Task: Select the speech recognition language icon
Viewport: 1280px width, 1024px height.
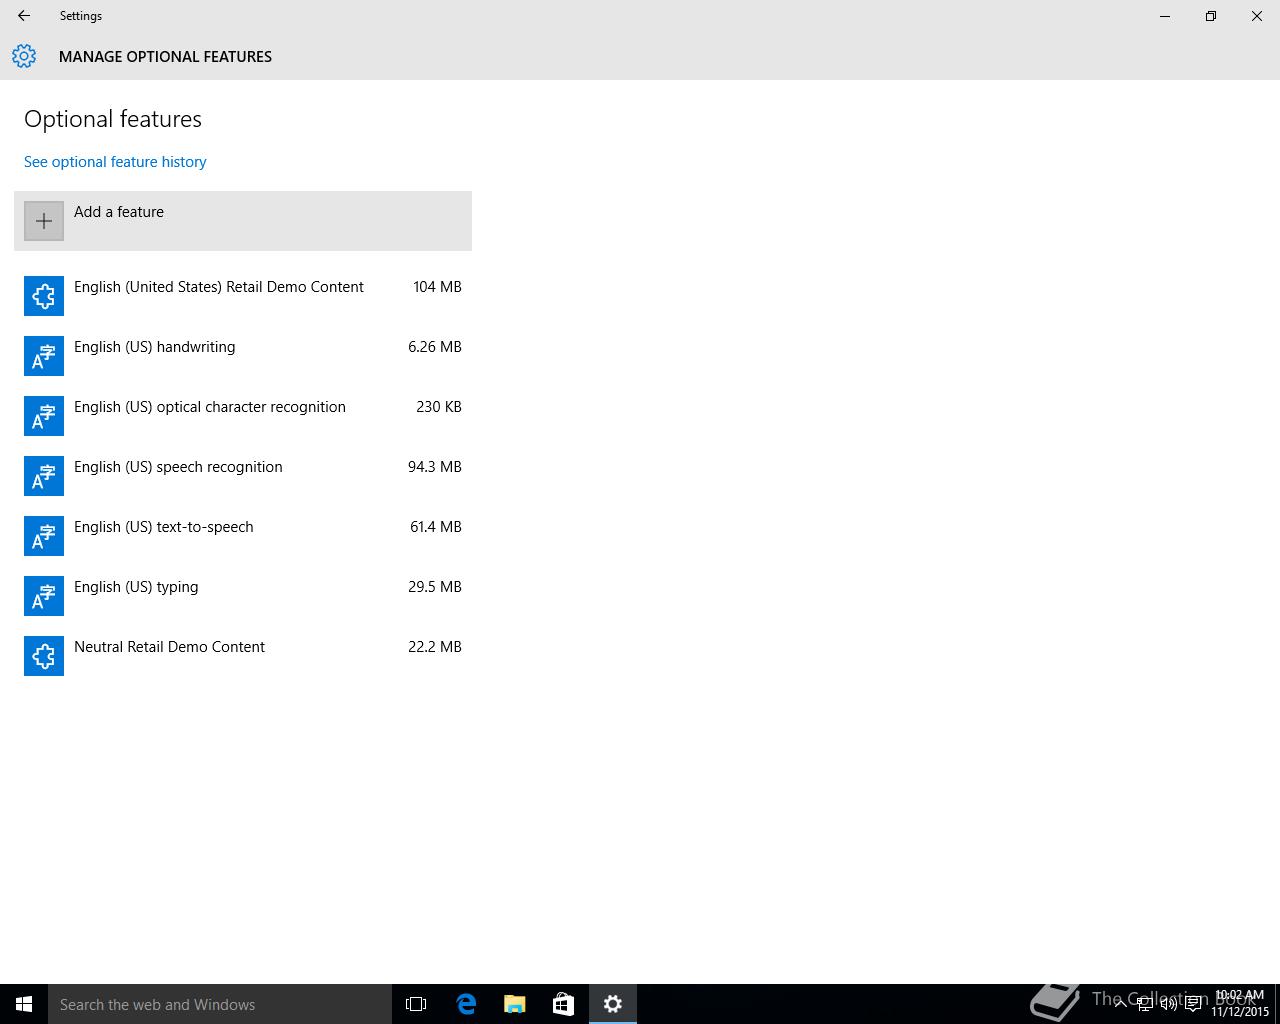Action: coord(44,476)
